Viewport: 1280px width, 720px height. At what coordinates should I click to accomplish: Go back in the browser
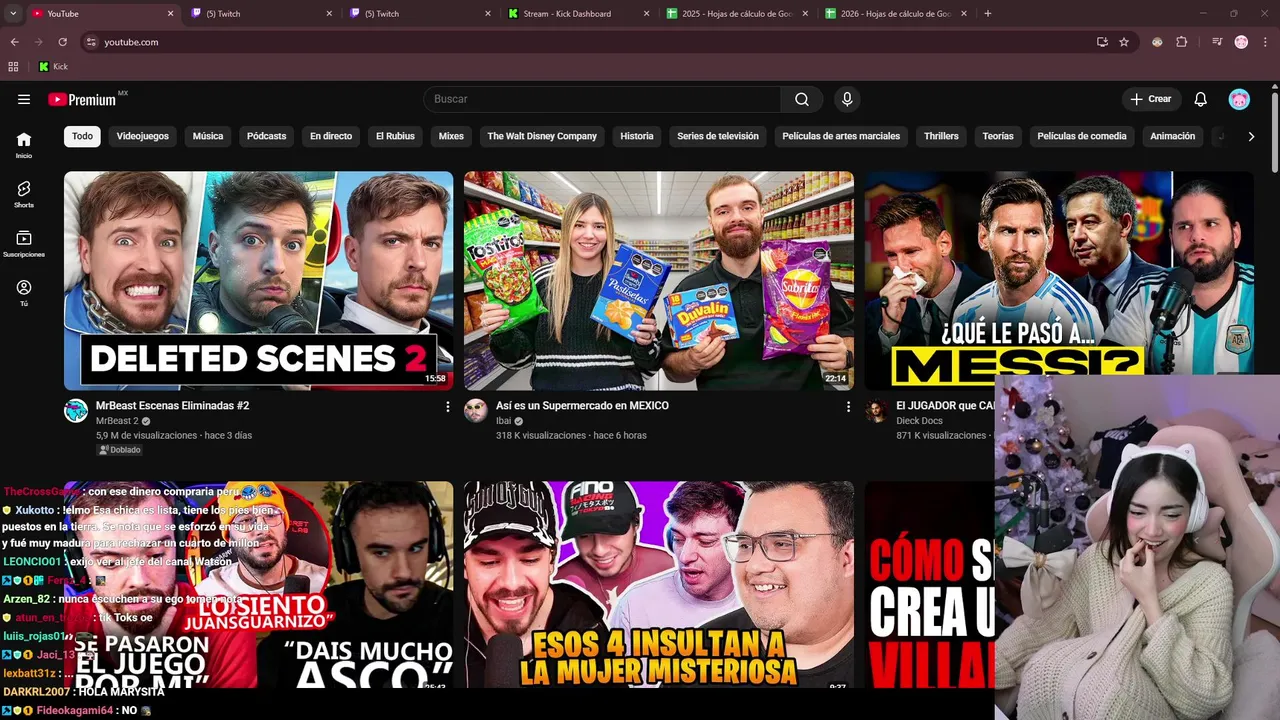coord(14,42)
